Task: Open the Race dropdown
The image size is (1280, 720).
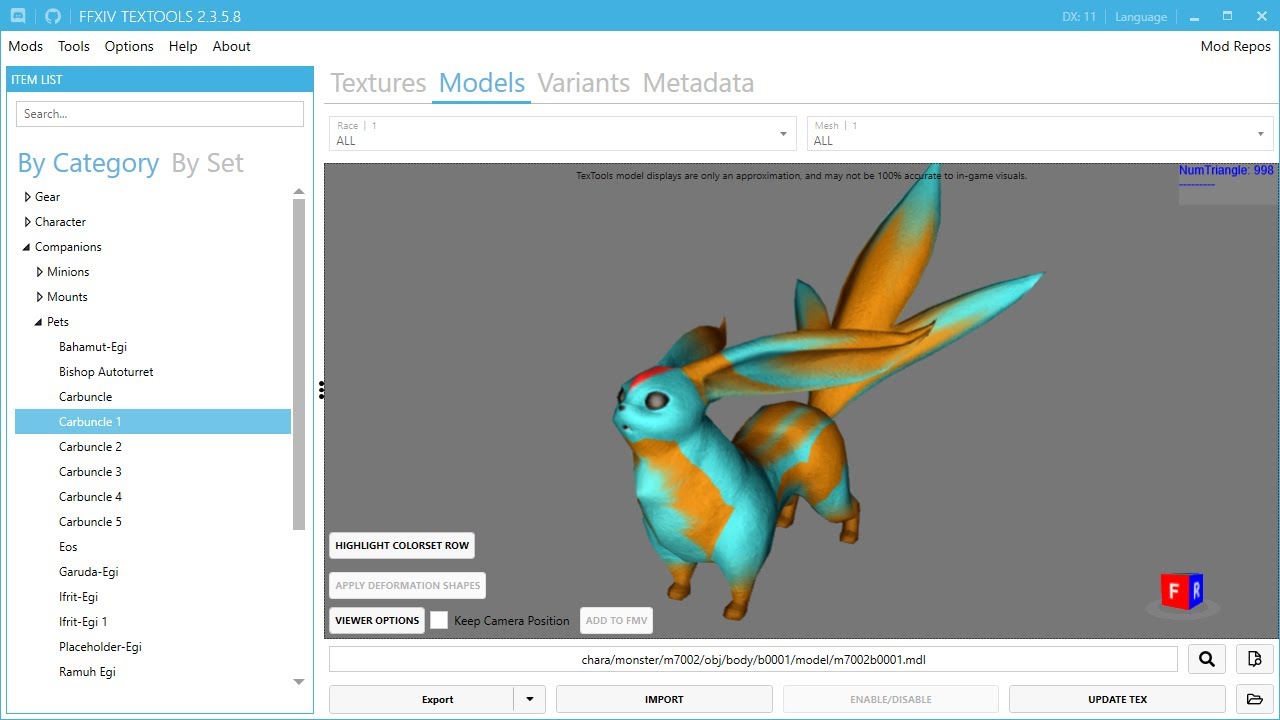Action: 563,133
